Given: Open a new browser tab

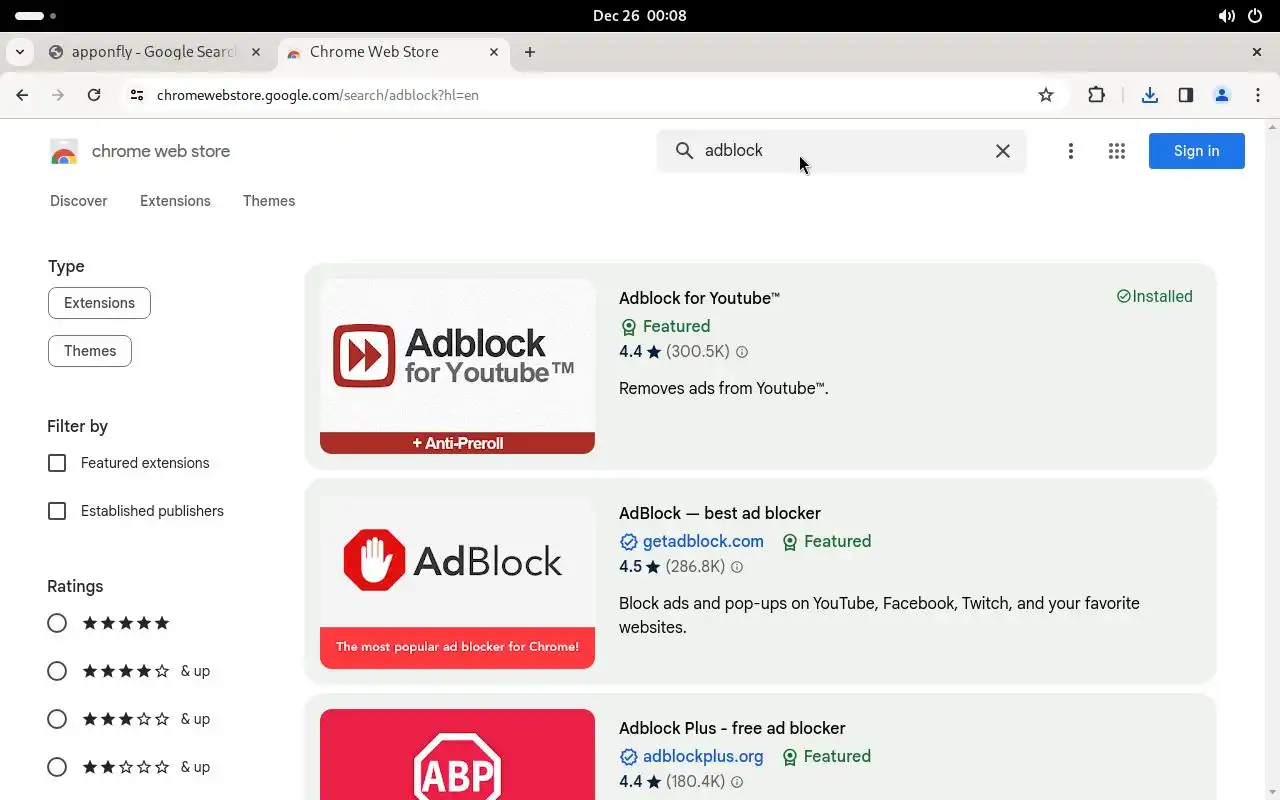Looking at the screenshot, I should click(x=530, y=52).
